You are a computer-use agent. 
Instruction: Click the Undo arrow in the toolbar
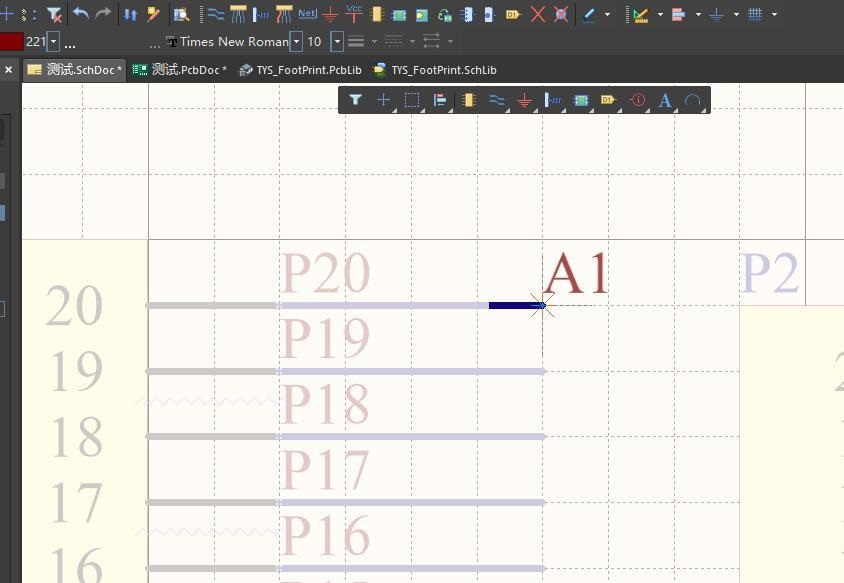tap(81, 14)
